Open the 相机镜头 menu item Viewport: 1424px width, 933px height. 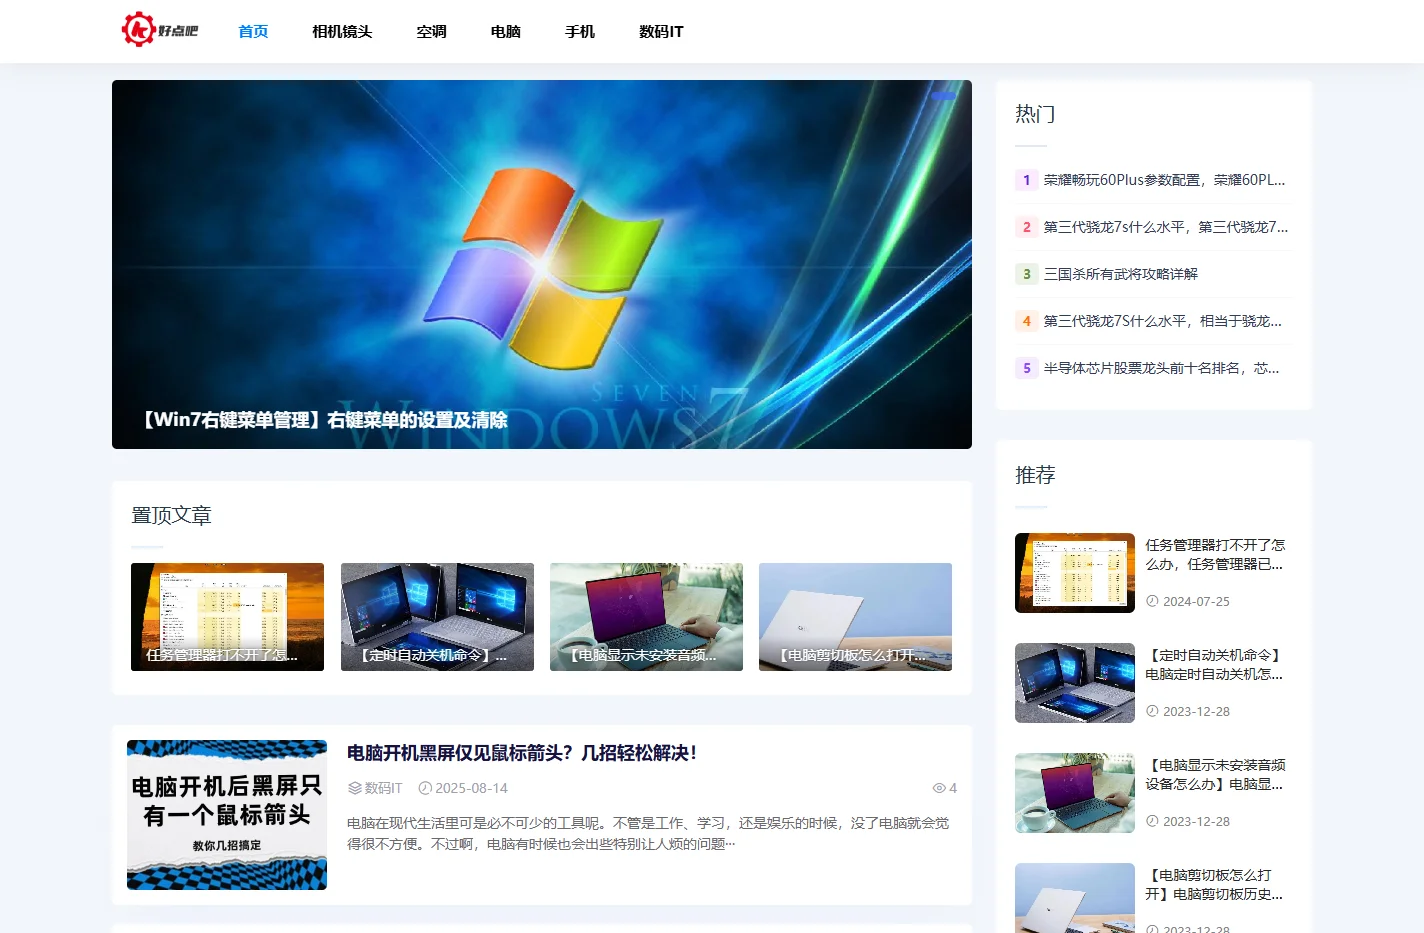tap(342, 32)
